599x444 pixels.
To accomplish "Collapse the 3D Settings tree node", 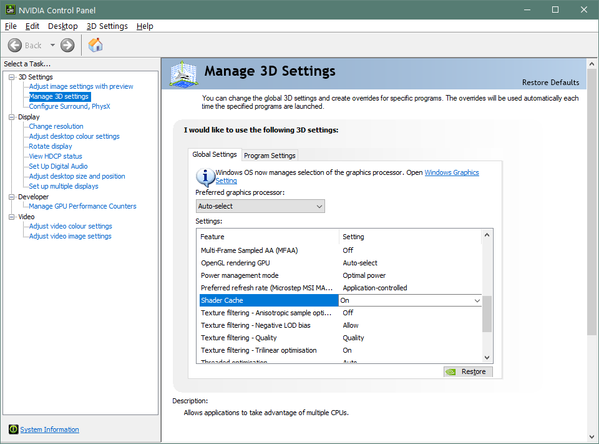I will 12,77.
